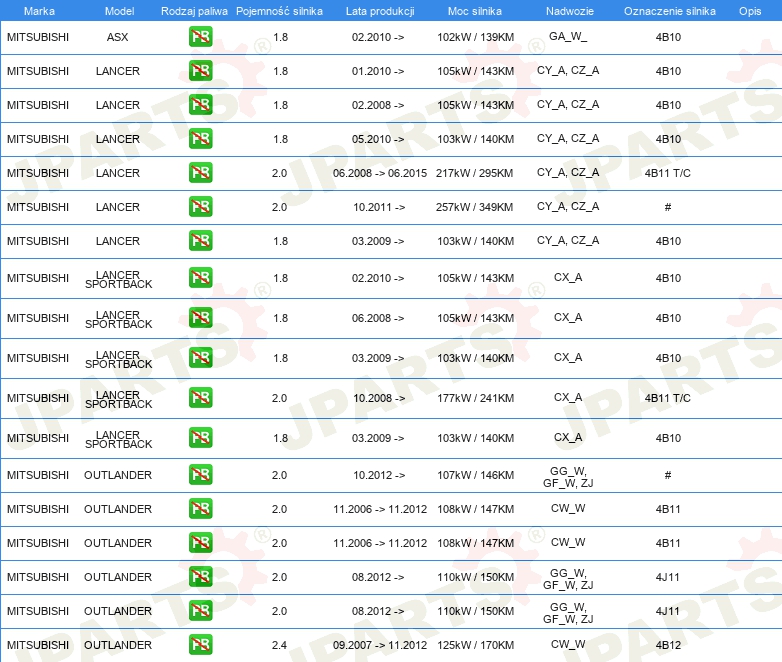Click the Model column header
The height and width of the screenshot is (662, 782).
click(118, 10)
